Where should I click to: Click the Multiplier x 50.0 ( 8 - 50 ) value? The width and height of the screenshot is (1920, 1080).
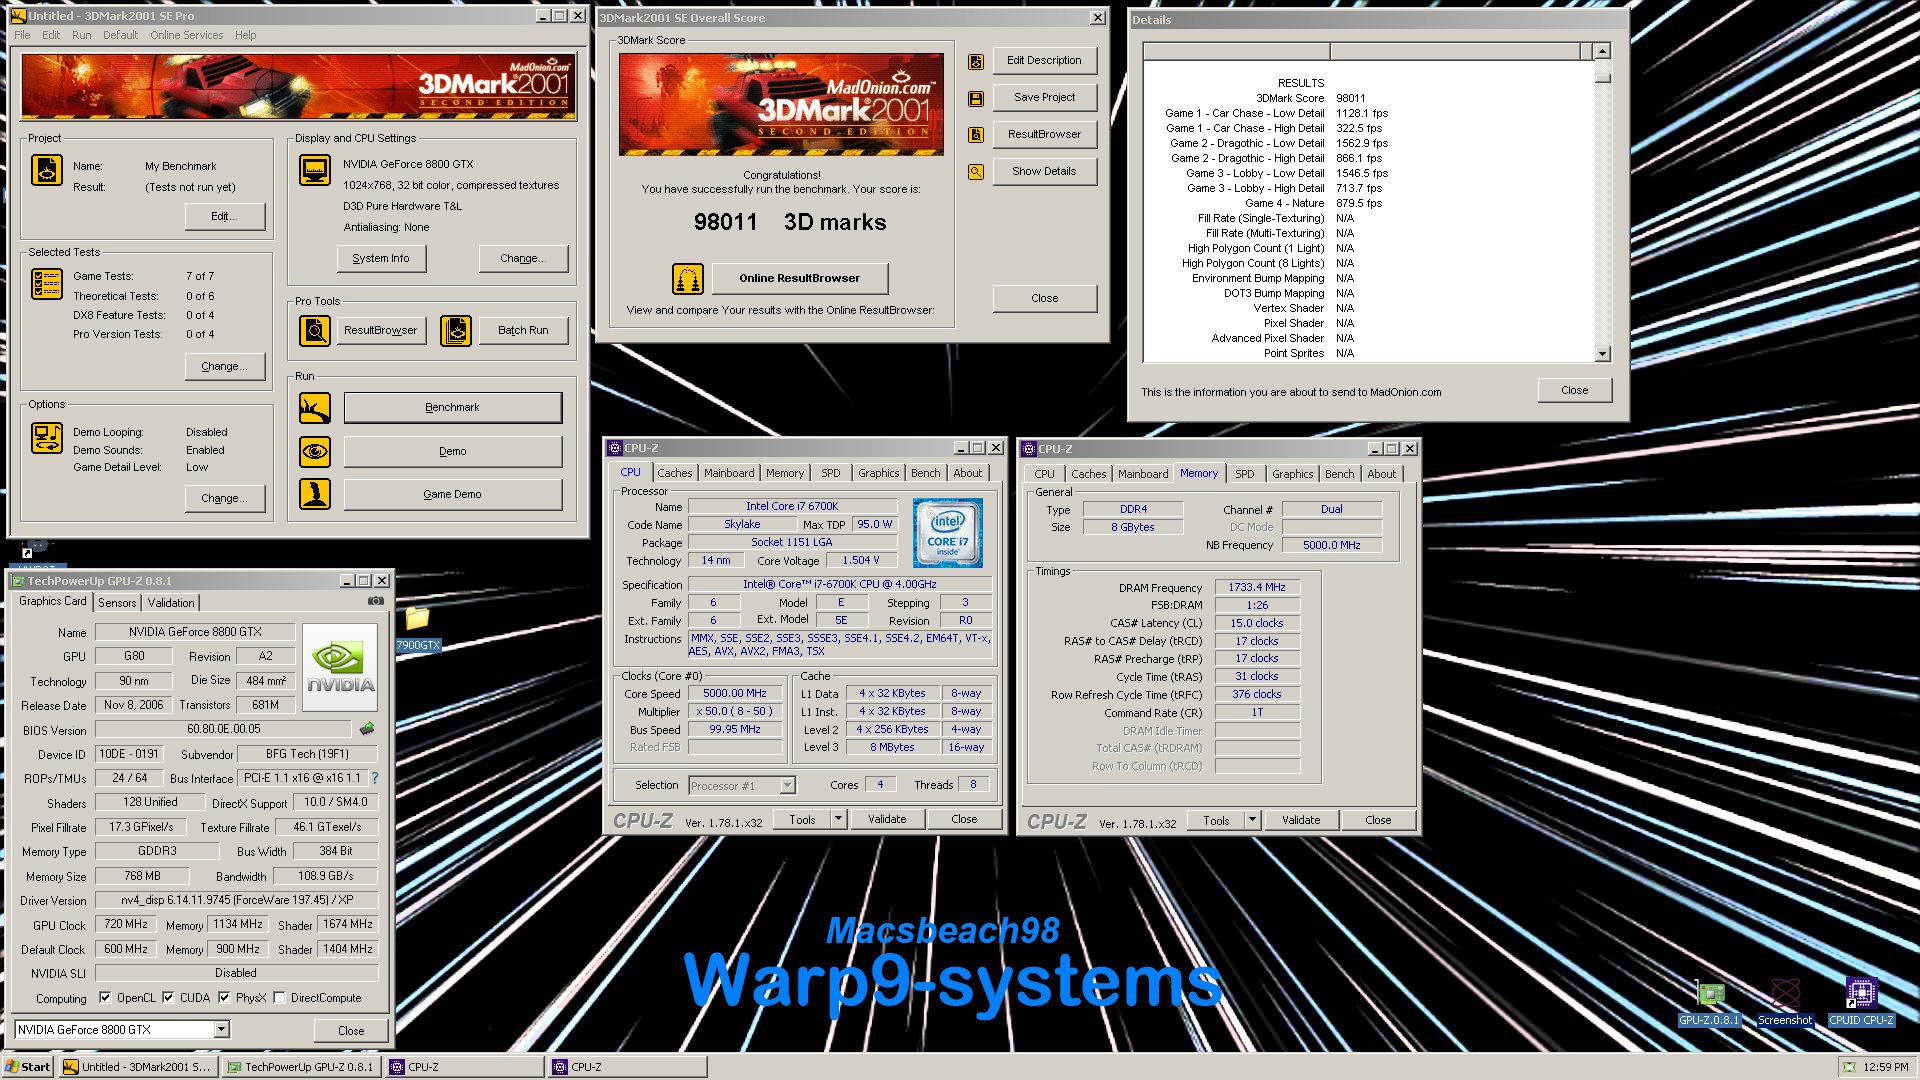point(735,711)
